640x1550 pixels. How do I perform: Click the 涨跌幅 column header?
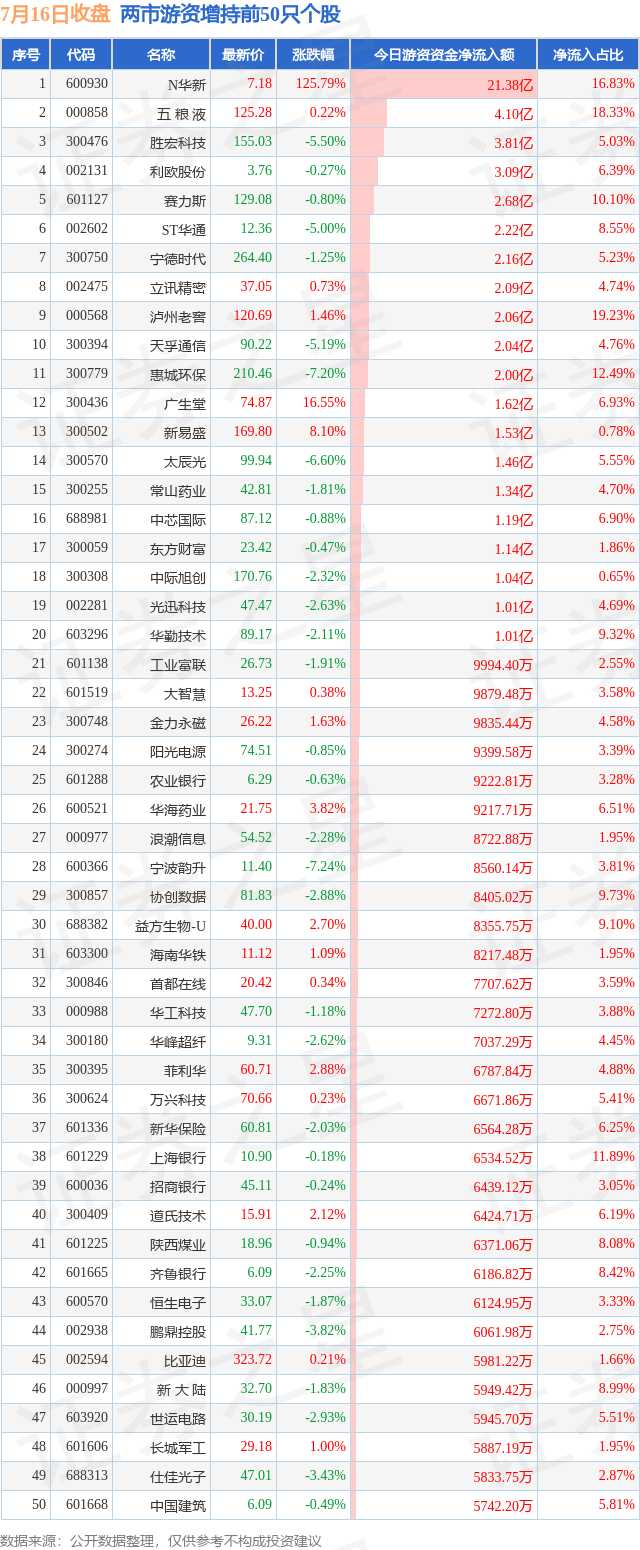[x=313, y=55]
